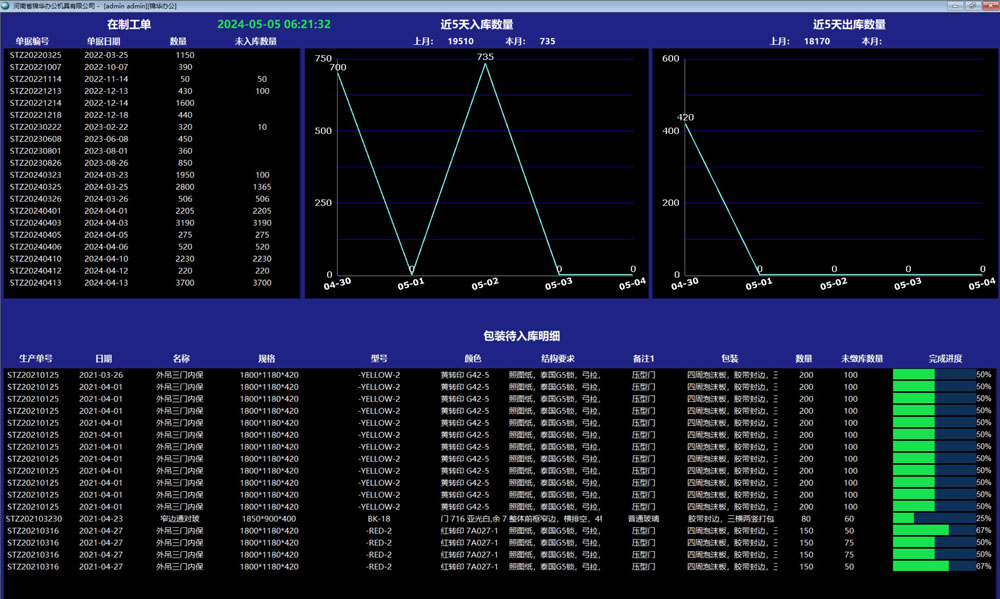Screen dimensions: 1000x599
Task: Pick the STZ20230222 order row
Action: tap(36, 127)
